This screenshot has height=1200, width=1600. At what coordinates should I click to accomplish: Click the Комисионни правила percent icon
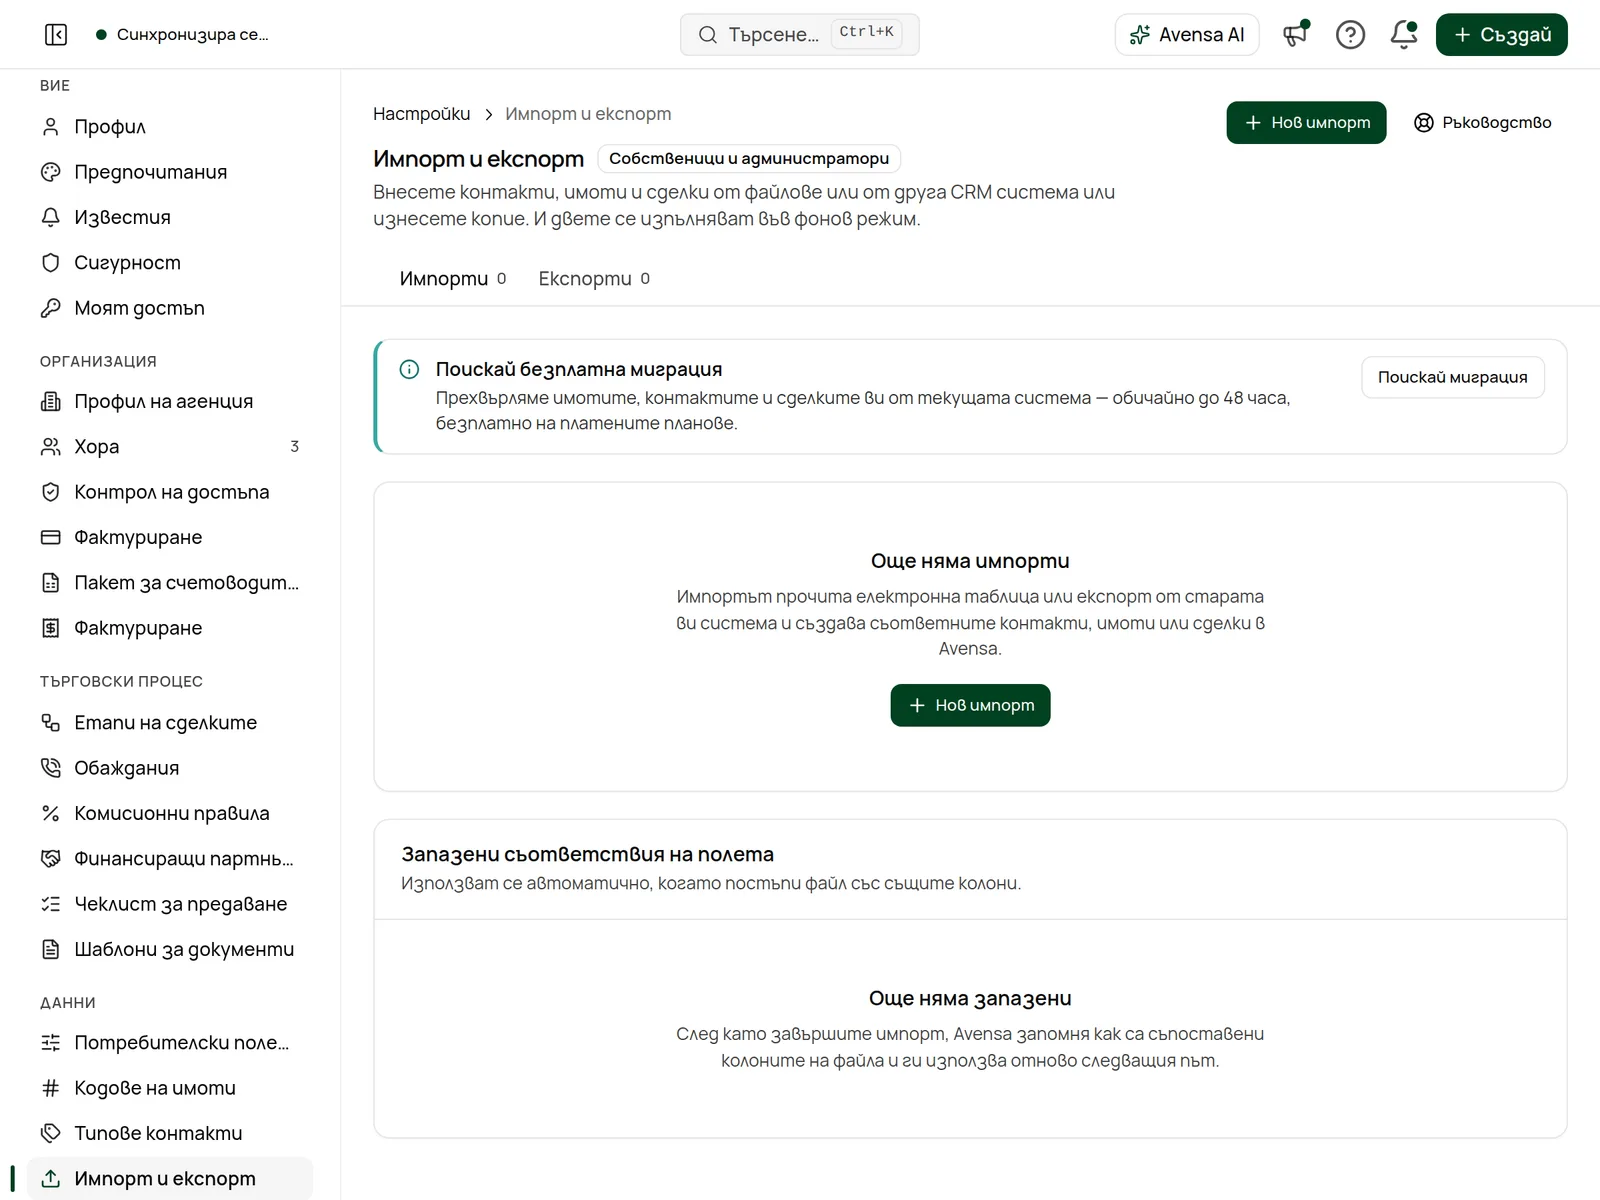pos(51,813)
